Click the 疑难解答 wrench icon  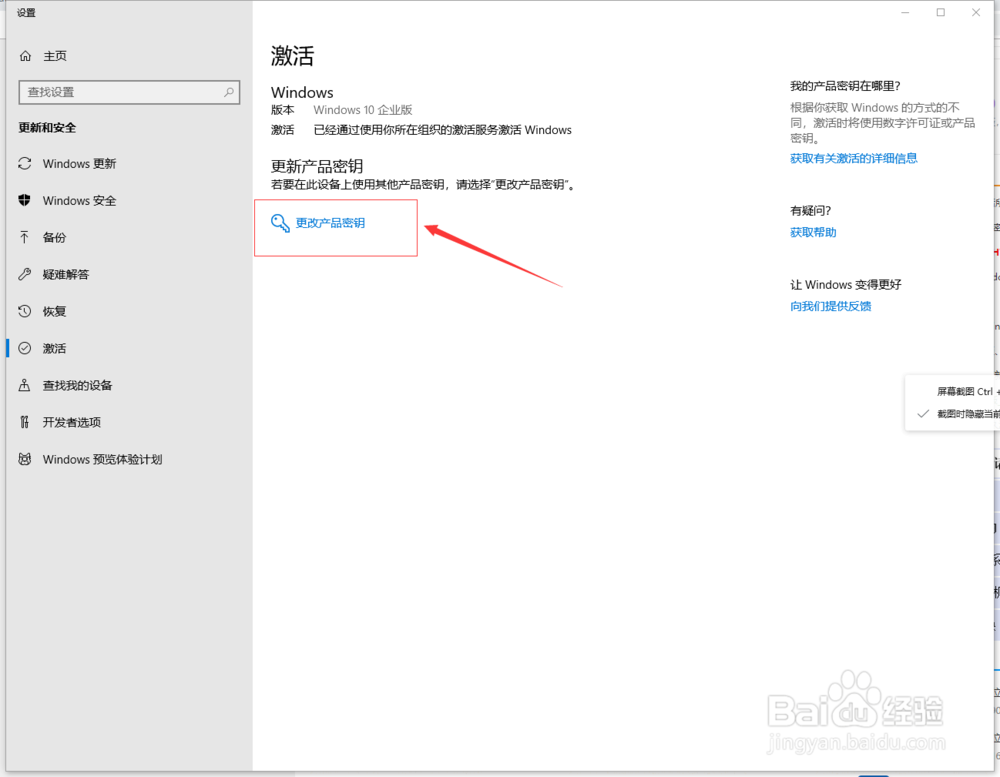coord(25,274)
